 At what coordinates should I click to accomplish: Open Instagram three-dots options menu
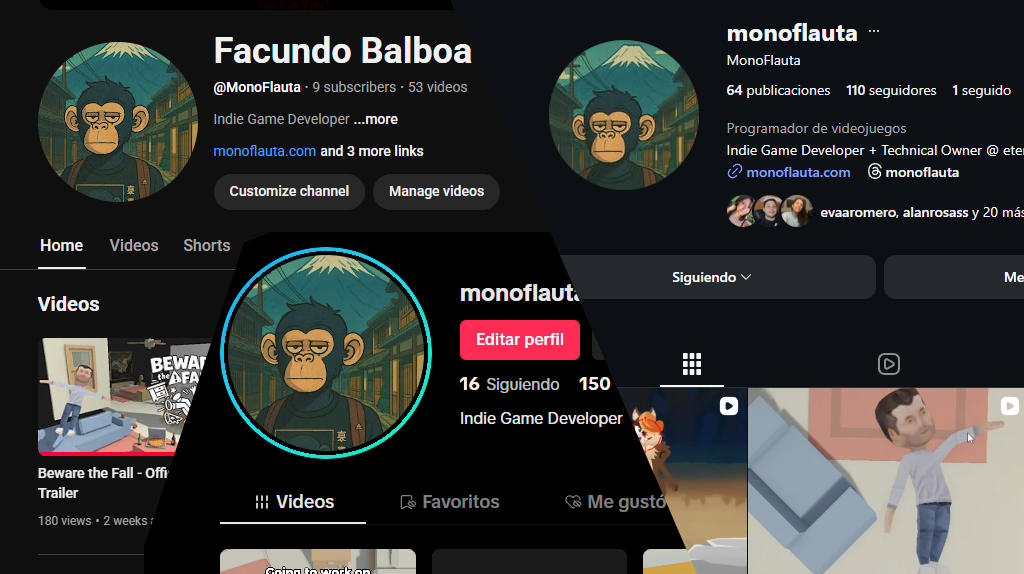click(x=874, y=31)
